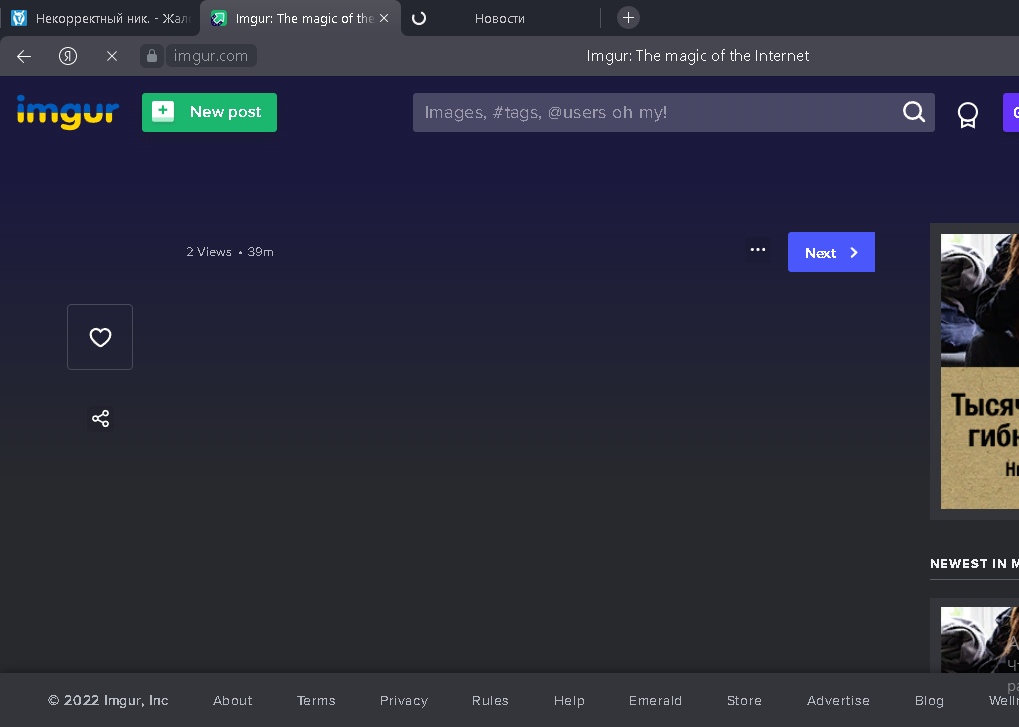Open the share icon menu

click(100, 418)
